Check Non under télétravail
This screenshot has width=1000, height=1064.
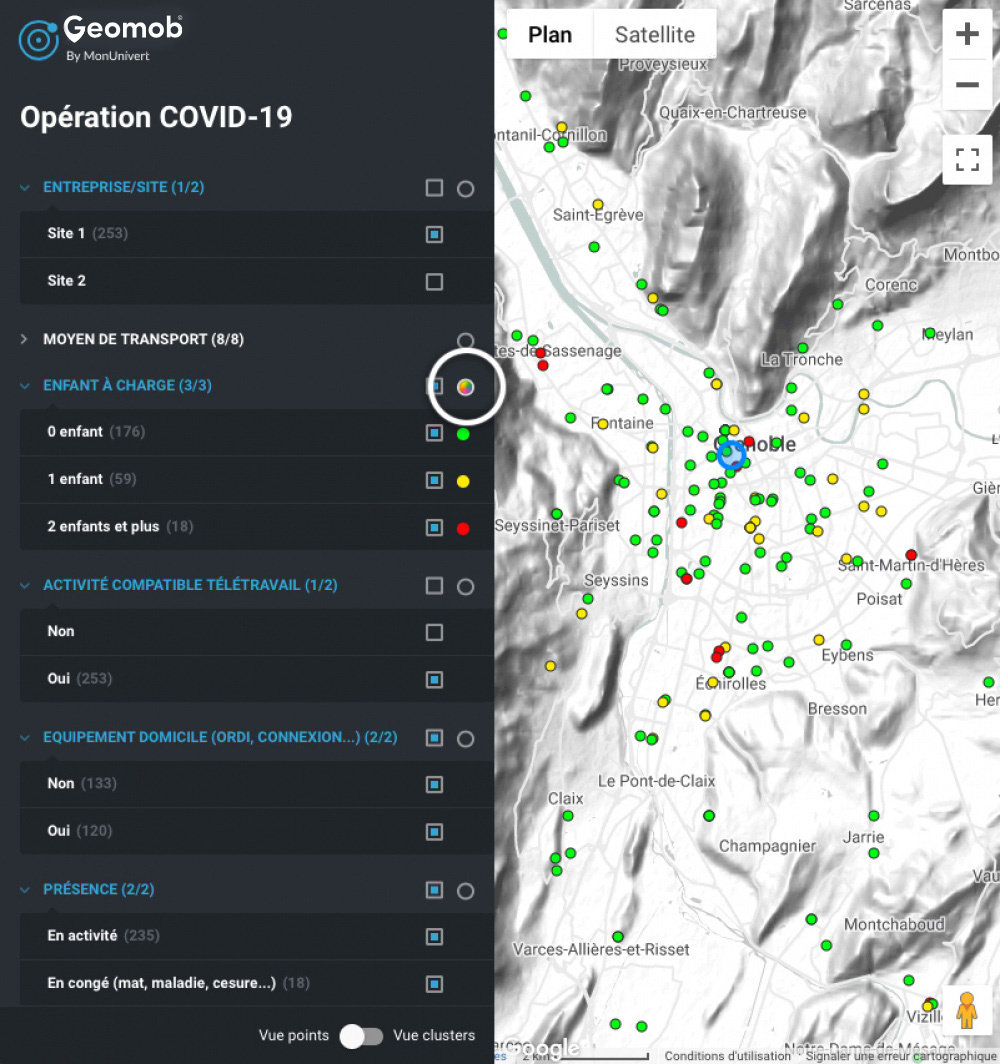[434, 632]
